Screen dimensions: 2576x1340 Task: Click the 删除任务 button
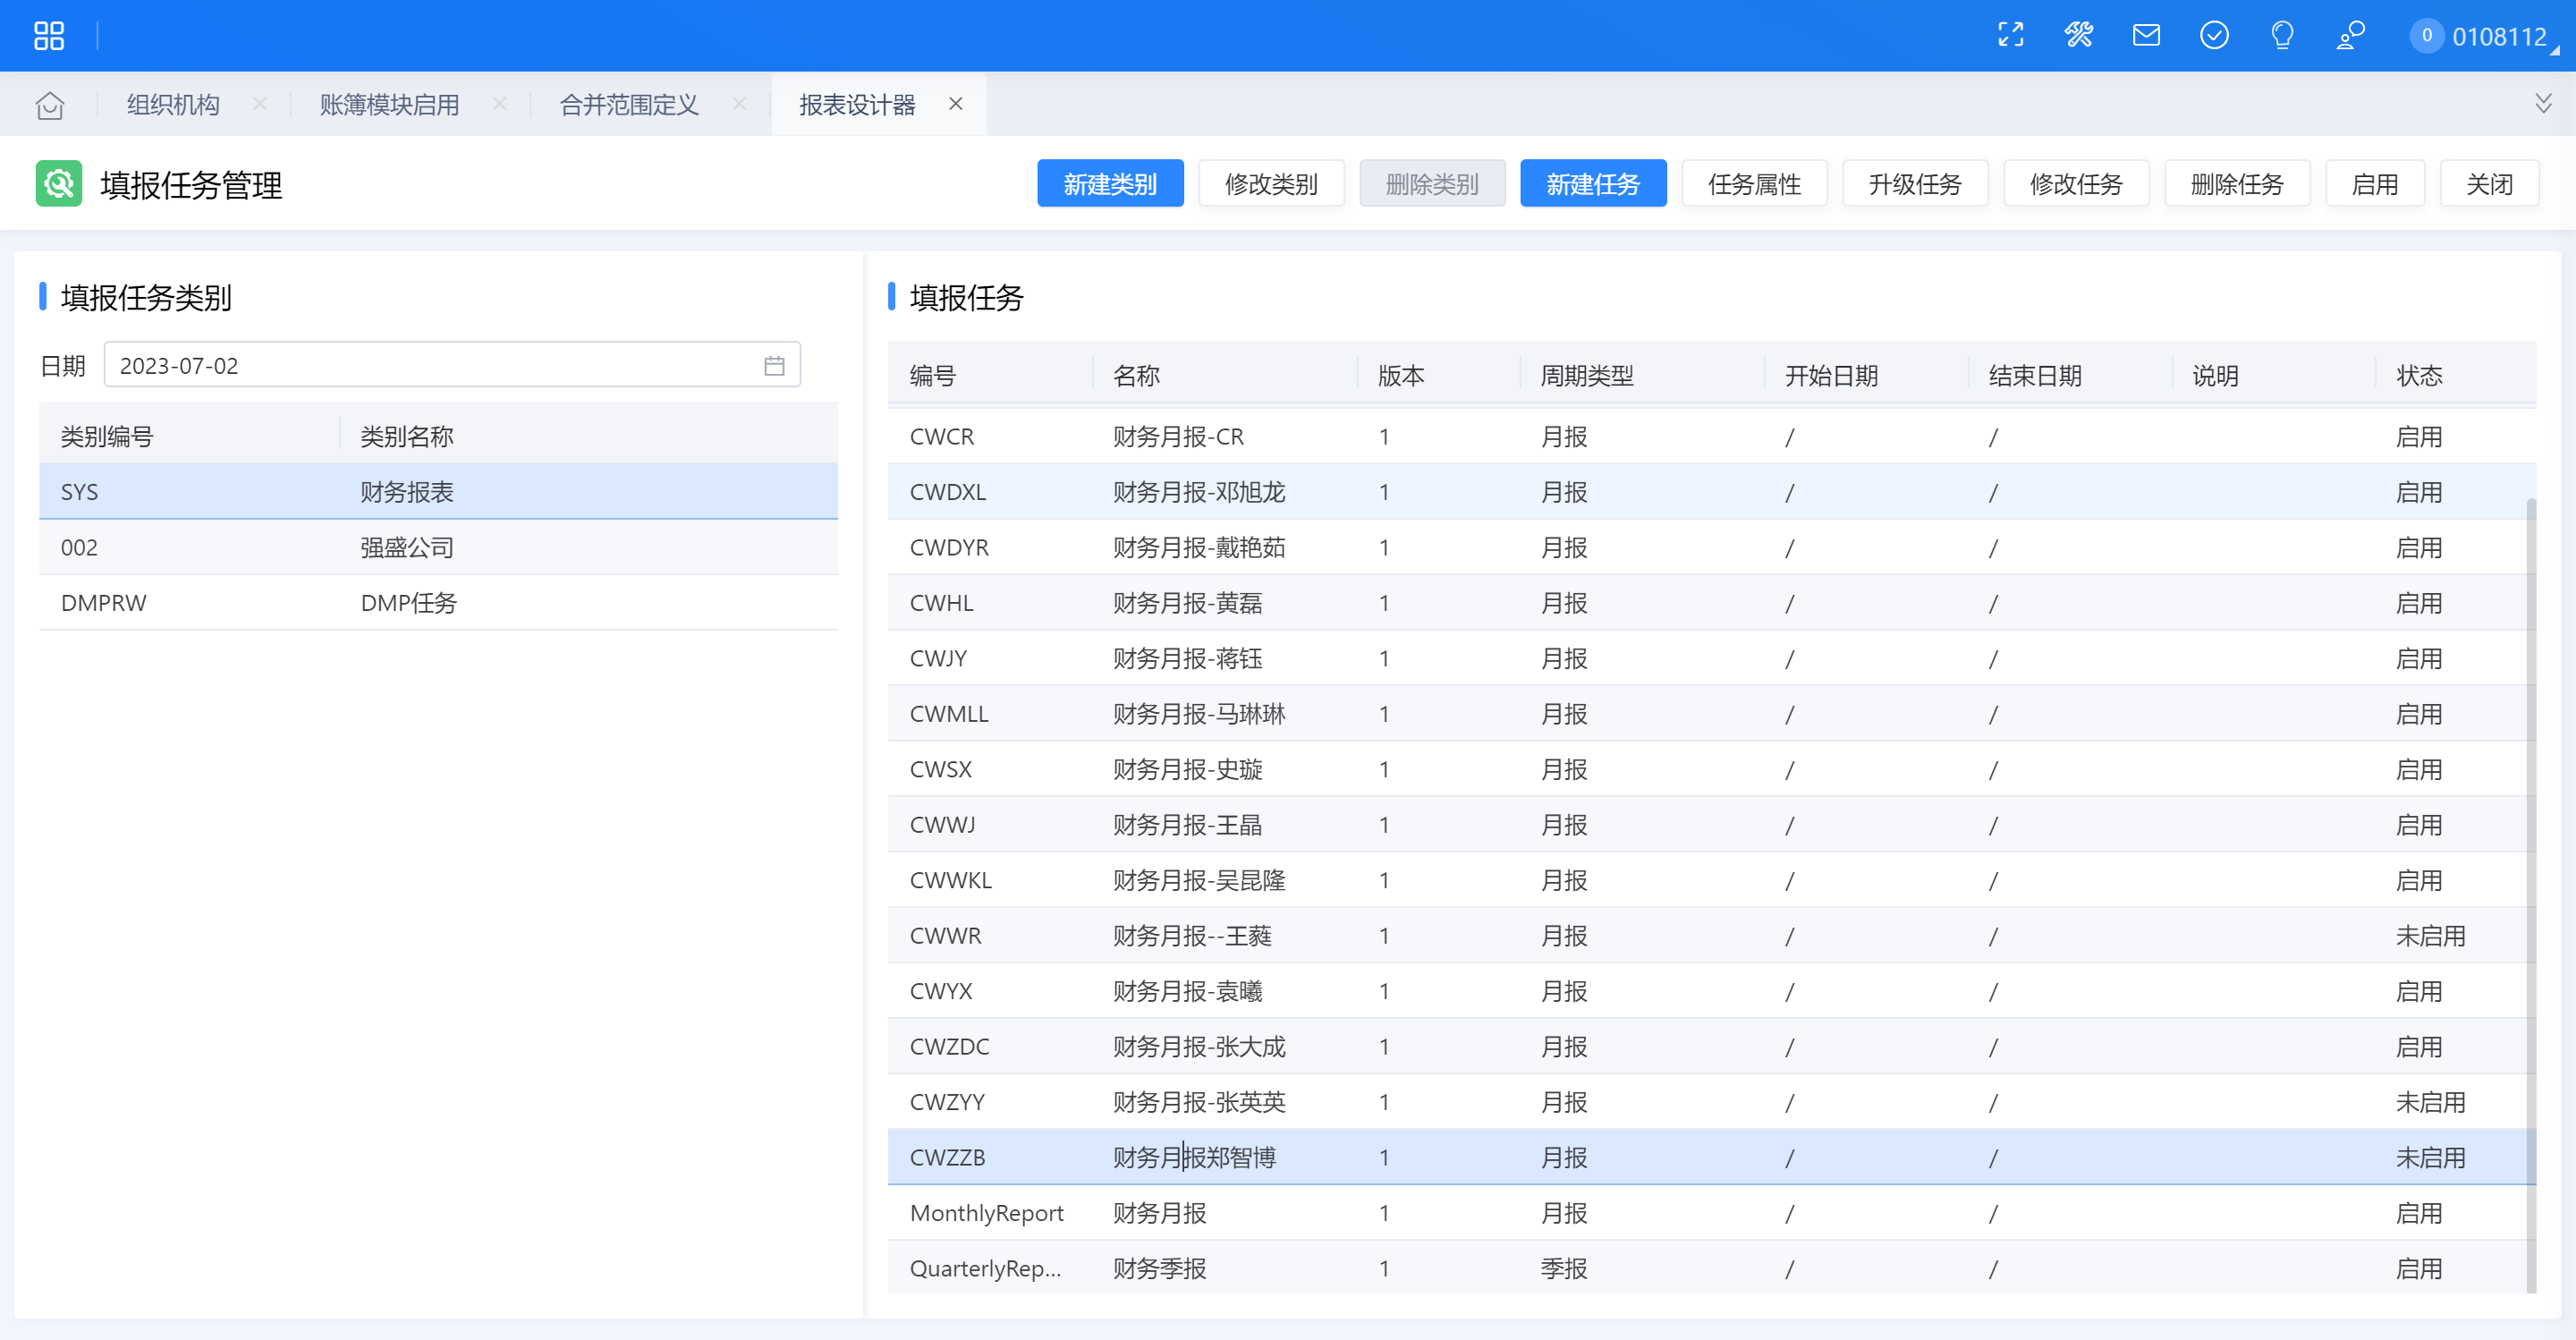tap(2237, 184)
